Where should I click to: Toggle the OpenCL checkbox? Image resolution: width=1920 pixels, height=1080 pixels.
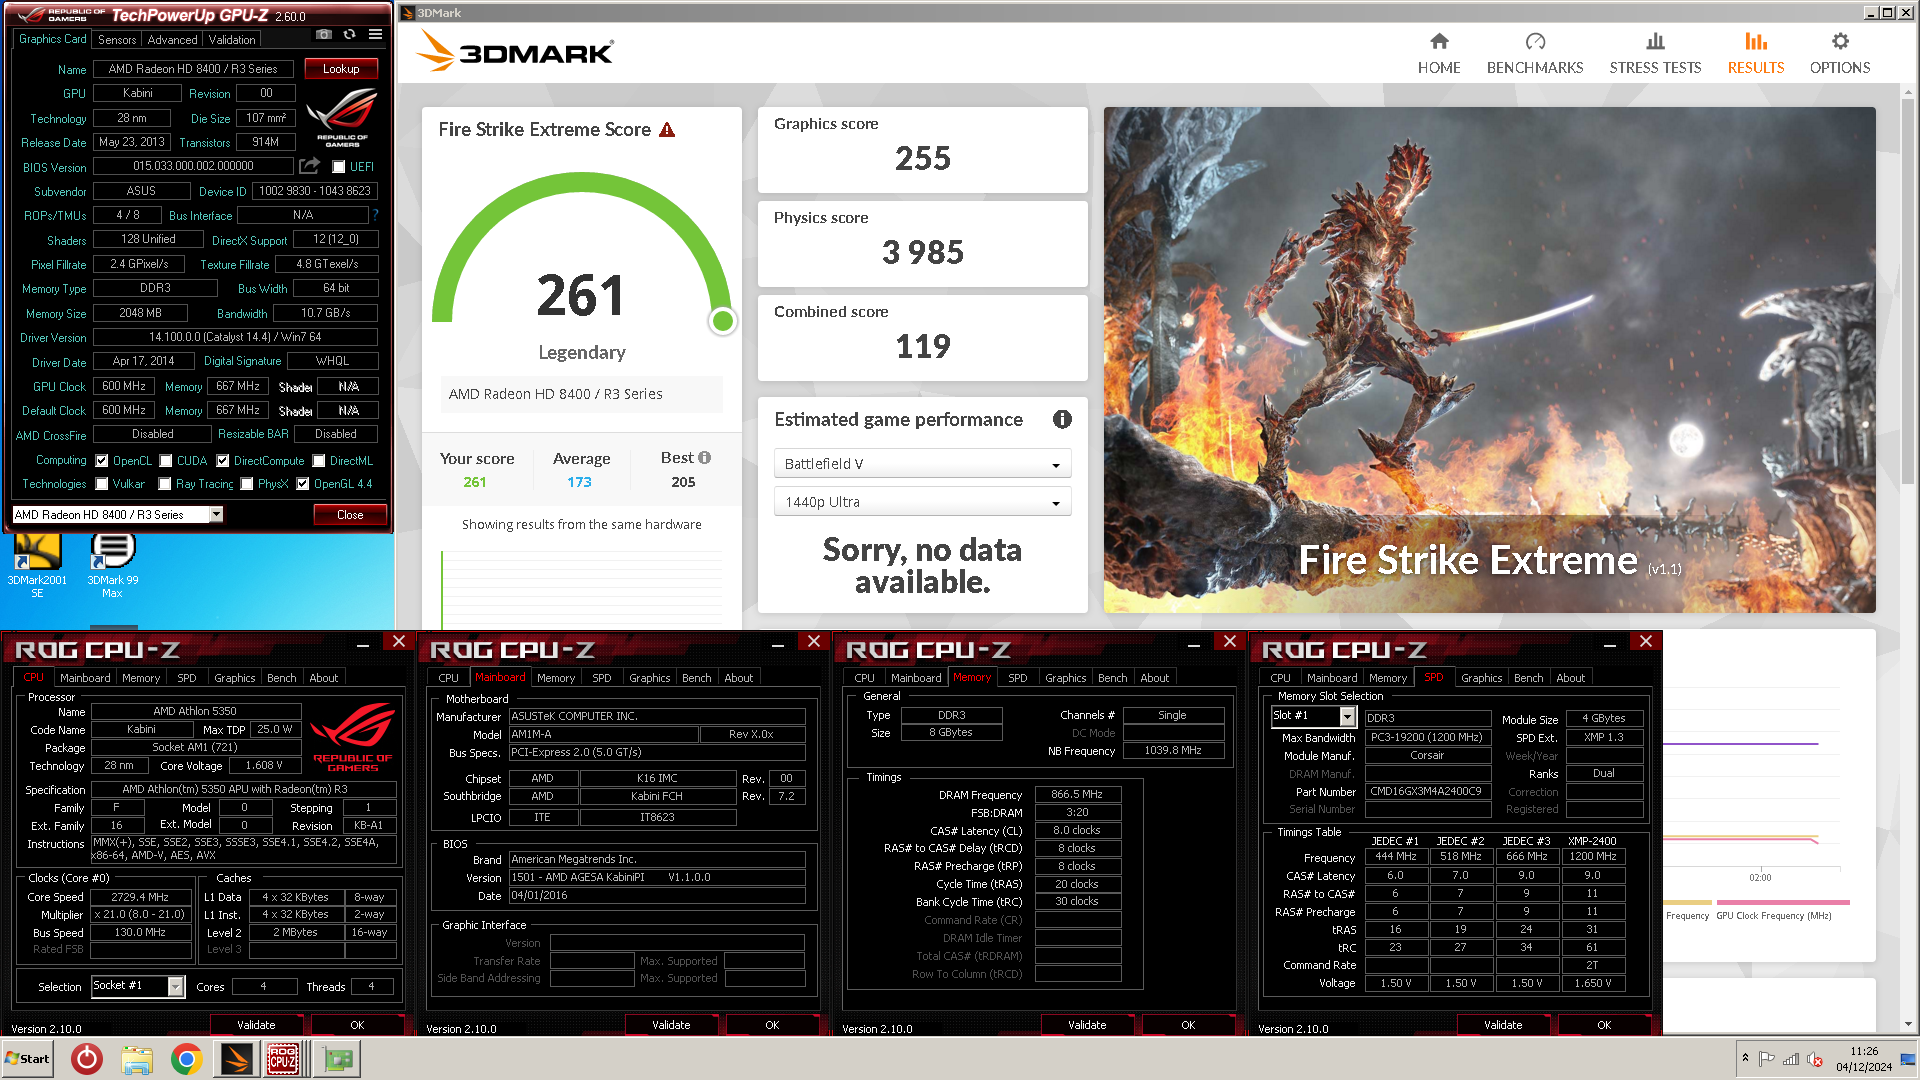point(102,461)
